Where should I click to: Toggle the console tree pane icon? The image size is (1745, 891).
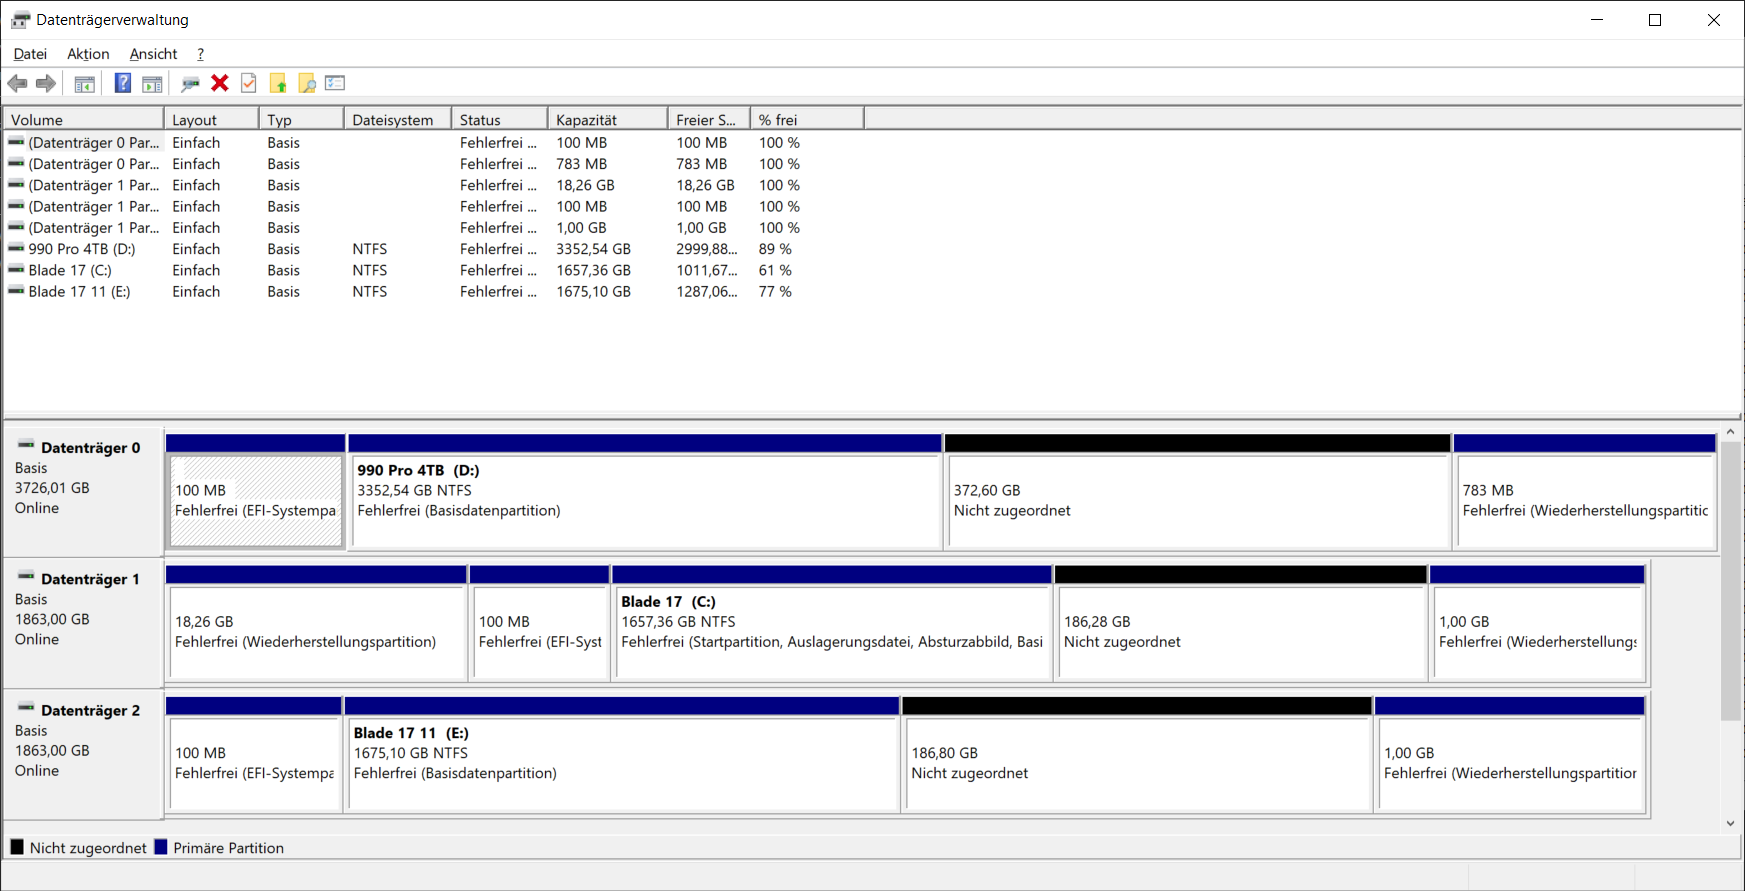point(85,84)
